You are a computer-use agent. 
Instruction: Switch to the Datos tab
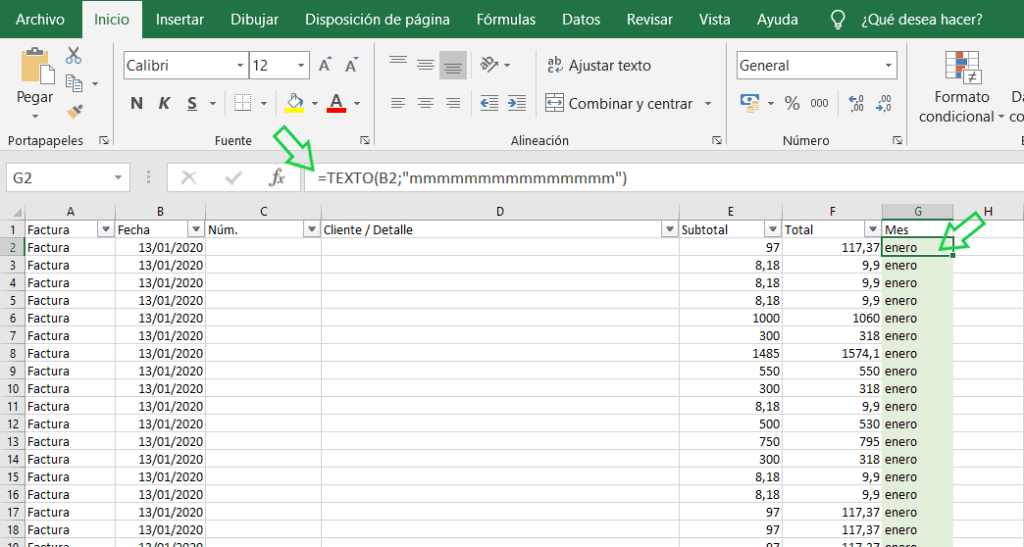point(581,20)
